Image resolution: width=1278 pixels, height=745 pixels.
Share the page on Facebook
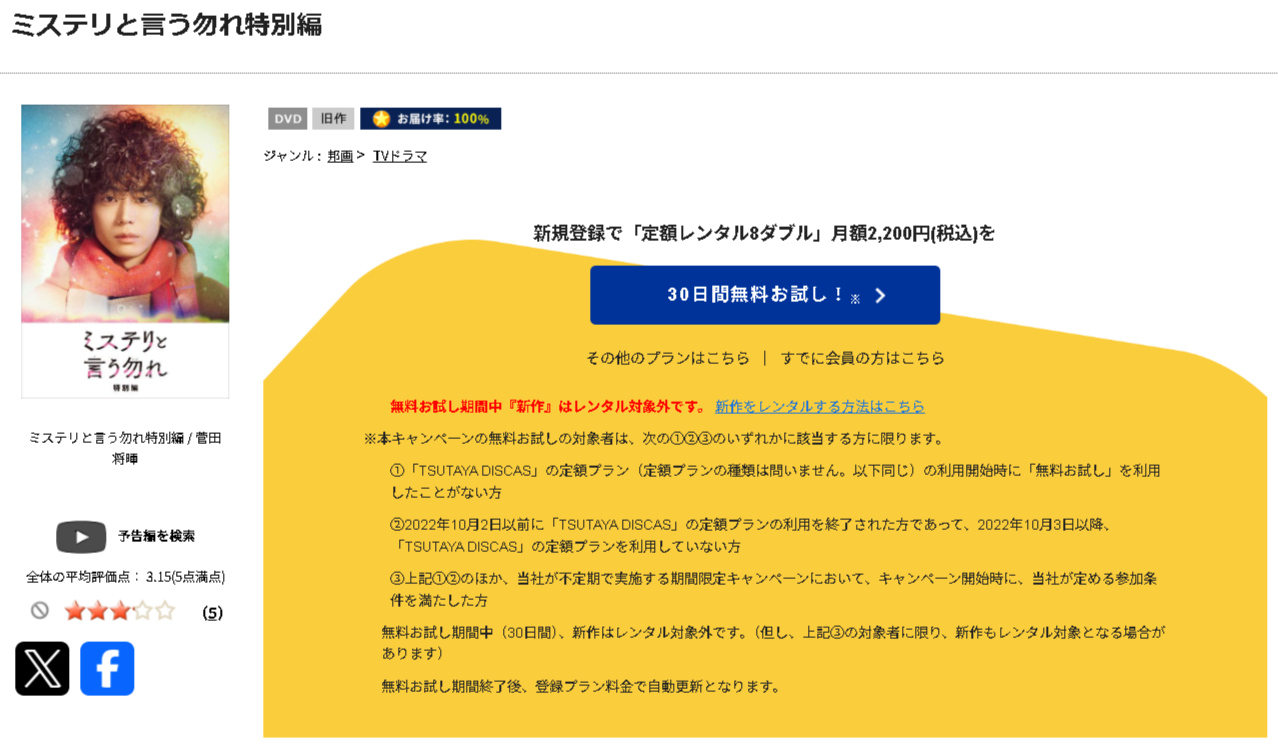pos(107,668)
